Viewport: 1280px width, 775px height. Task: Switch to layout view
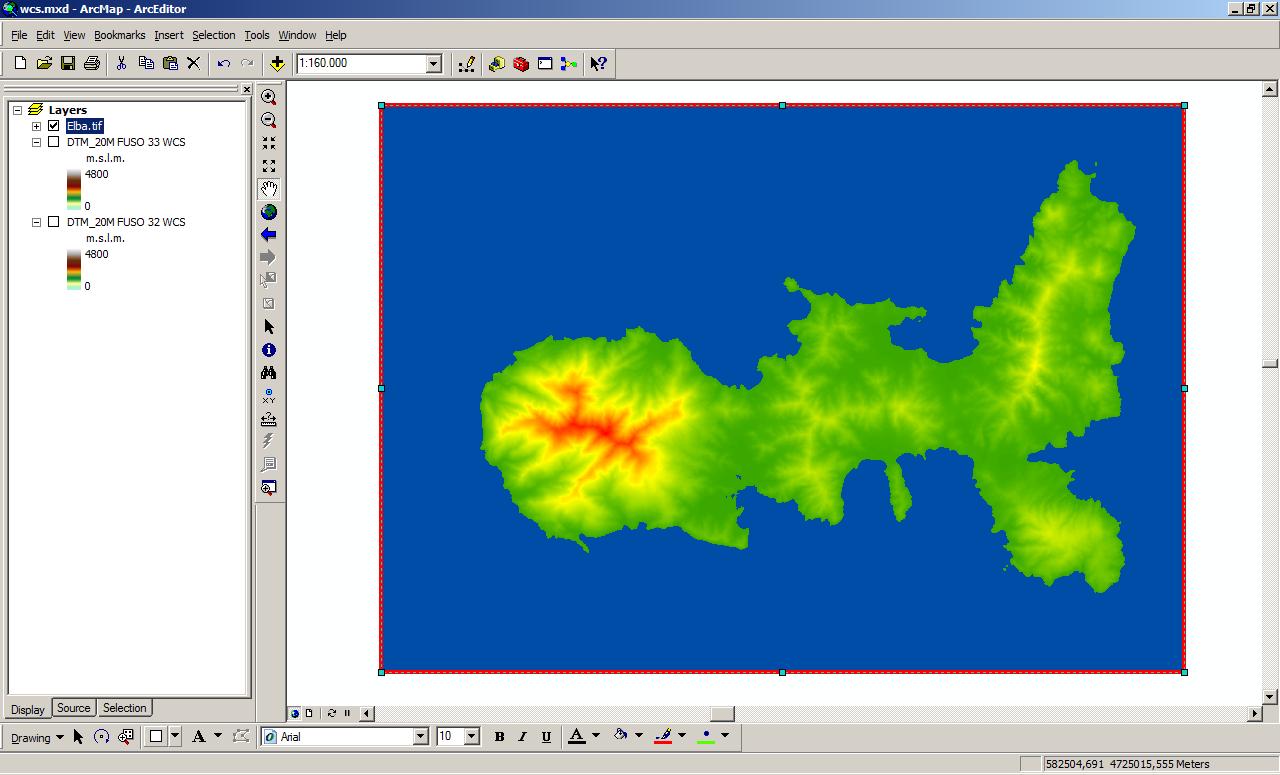click(x=309, y=713)
